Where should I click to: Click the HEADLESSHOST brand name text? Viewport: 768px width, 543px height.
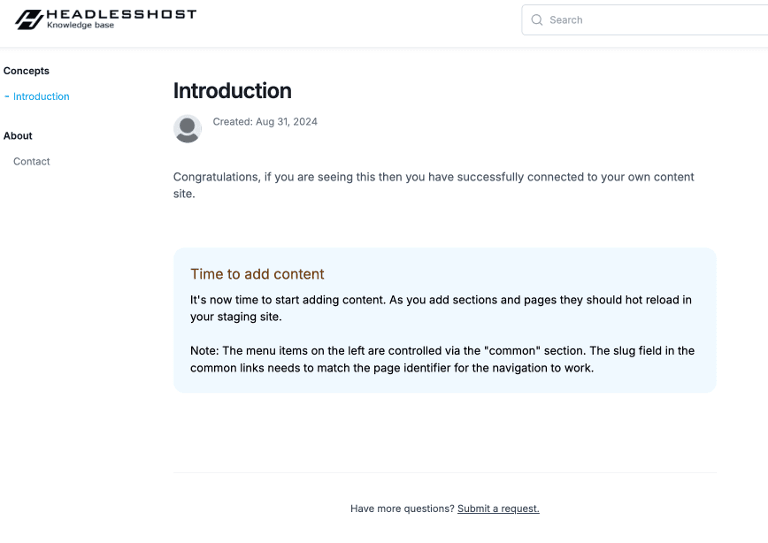point(121,14)
